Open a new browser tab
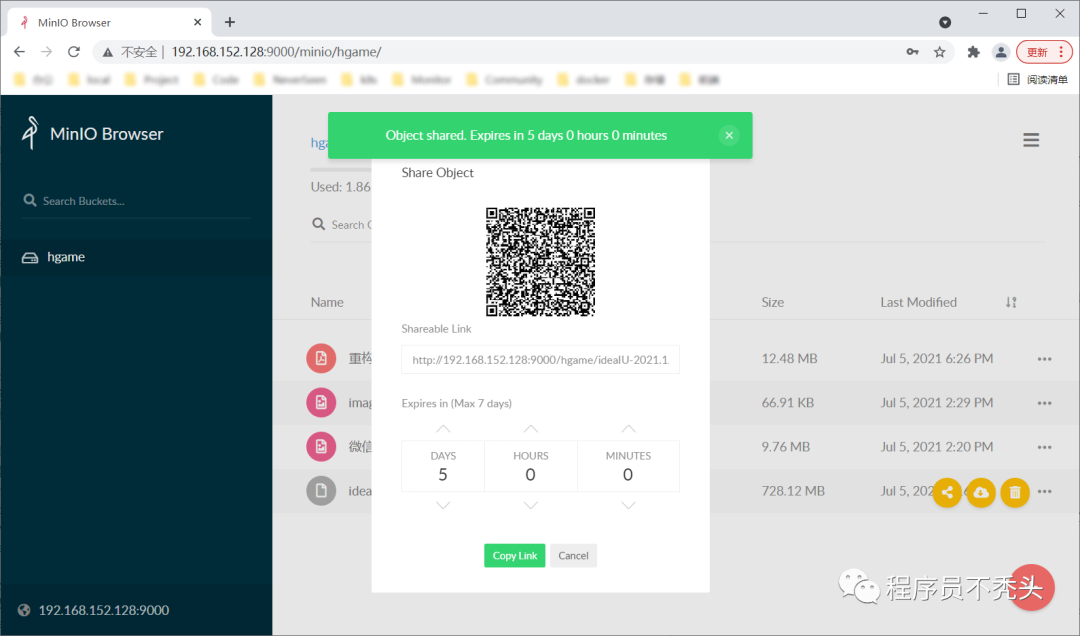The height and width of the screenshot is (636, 1080). [x=229, y=22]
